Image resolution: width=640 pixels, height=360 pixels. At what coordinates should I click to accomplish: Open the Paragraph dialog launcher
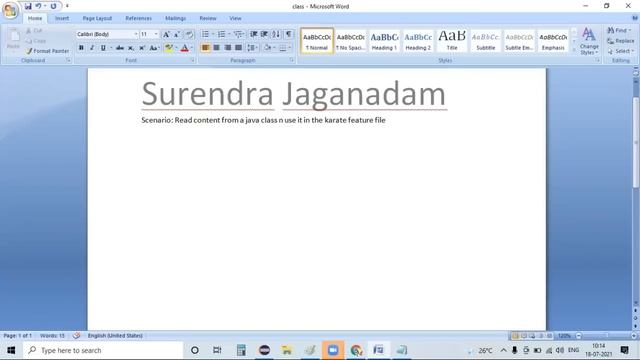click(291, 60)
